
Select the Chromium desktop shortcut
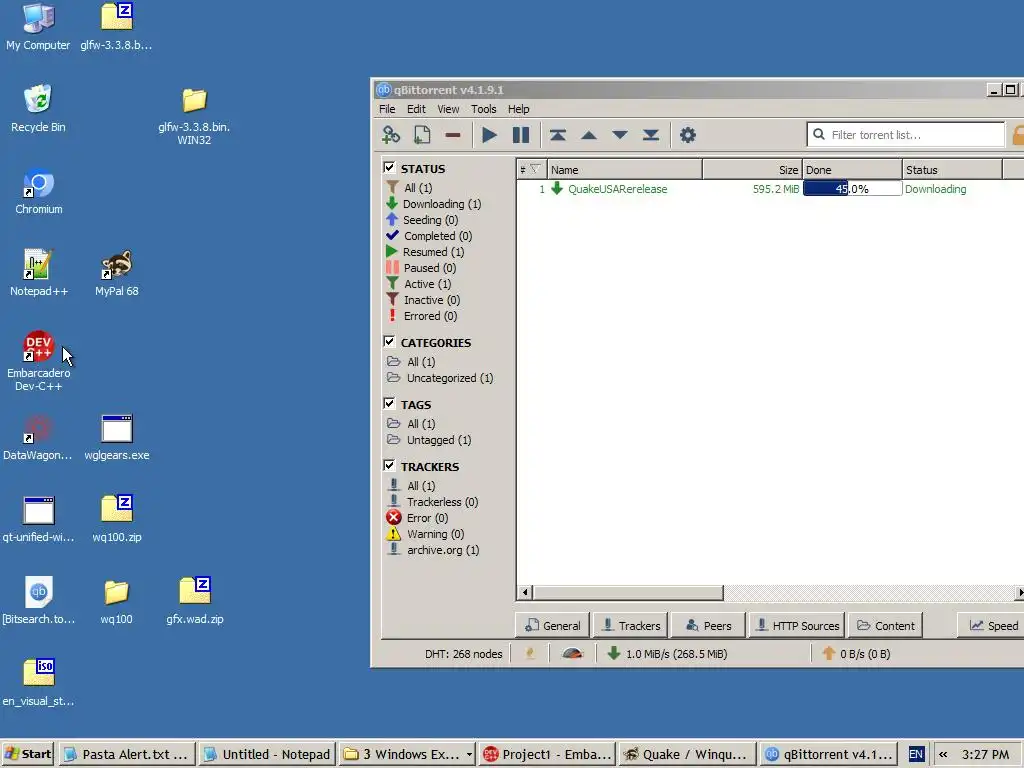(39, 191)
